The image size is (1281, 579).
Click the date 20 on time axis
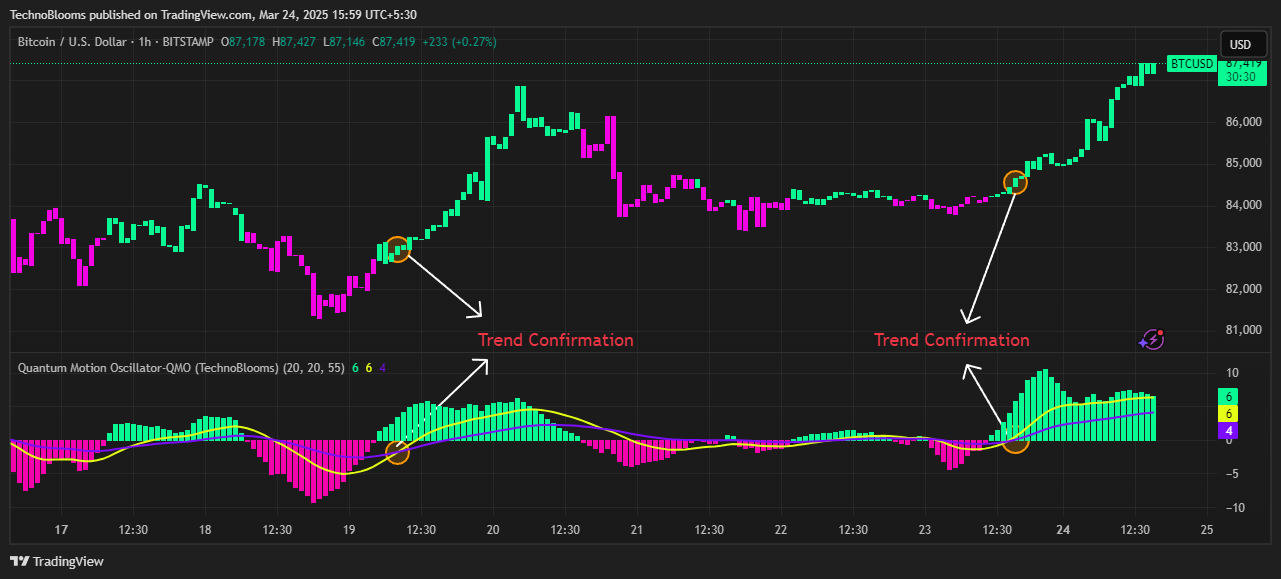coord(493,530)
